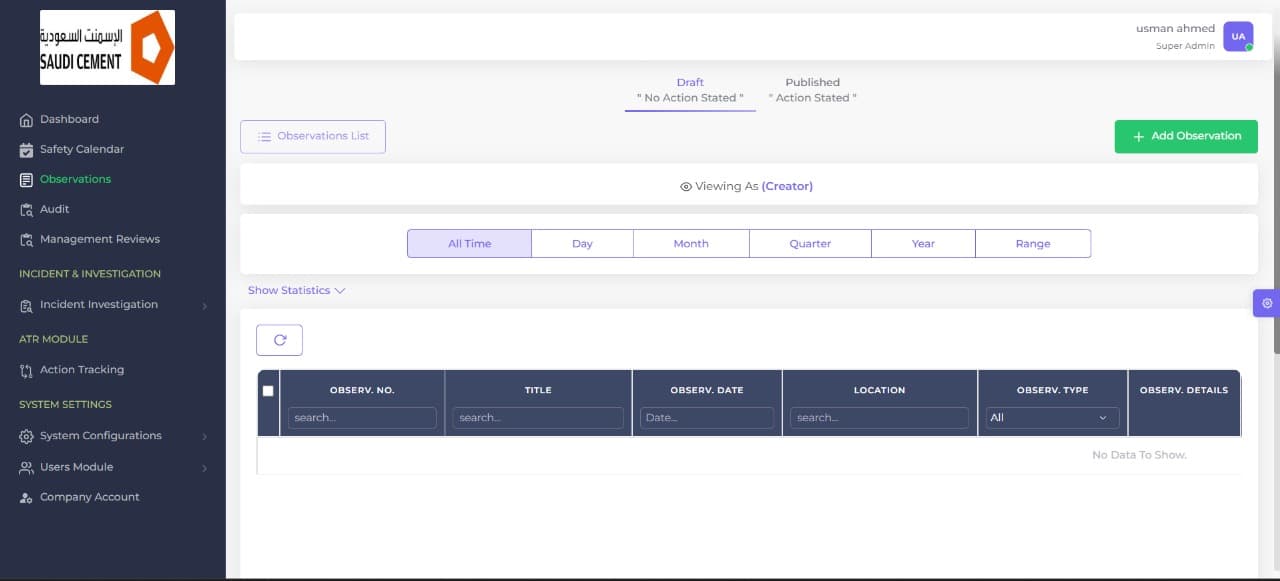
Task: Tick the select-all checkbox in table header
Action: tap(268, 391)
